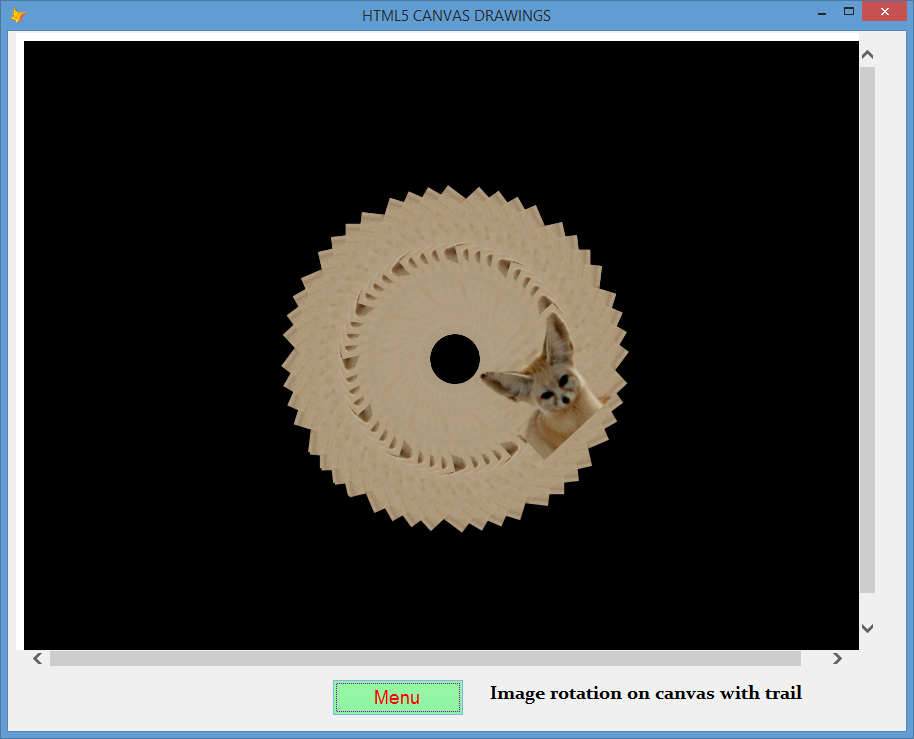Open the Menu button
914x739 pixels.
(x=398, y=697)
